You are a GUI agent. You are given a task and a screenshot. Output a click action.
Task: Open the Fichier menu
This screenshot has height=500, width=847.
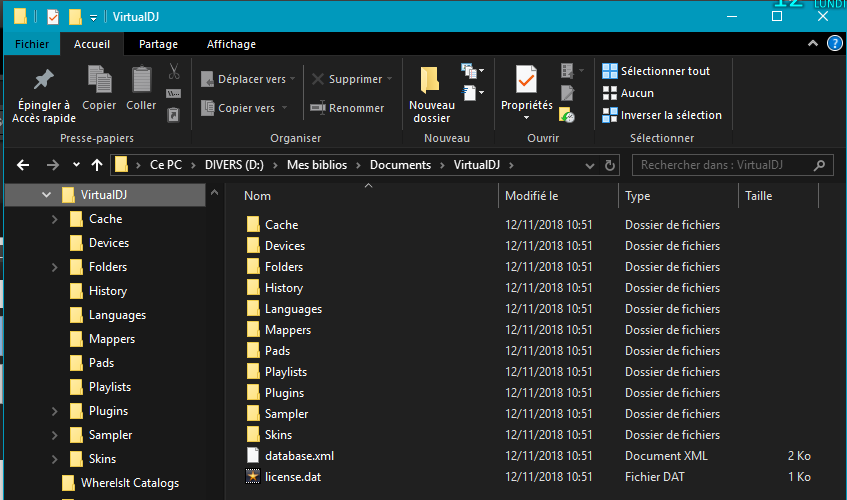32,44
